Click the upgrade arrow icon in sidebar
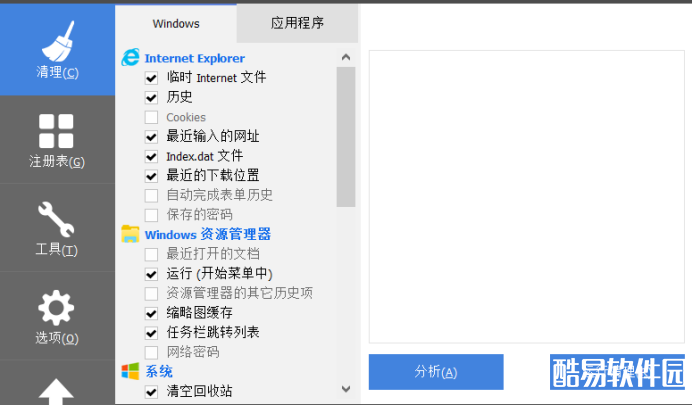 pyautogui.click(x=57, y=390)
